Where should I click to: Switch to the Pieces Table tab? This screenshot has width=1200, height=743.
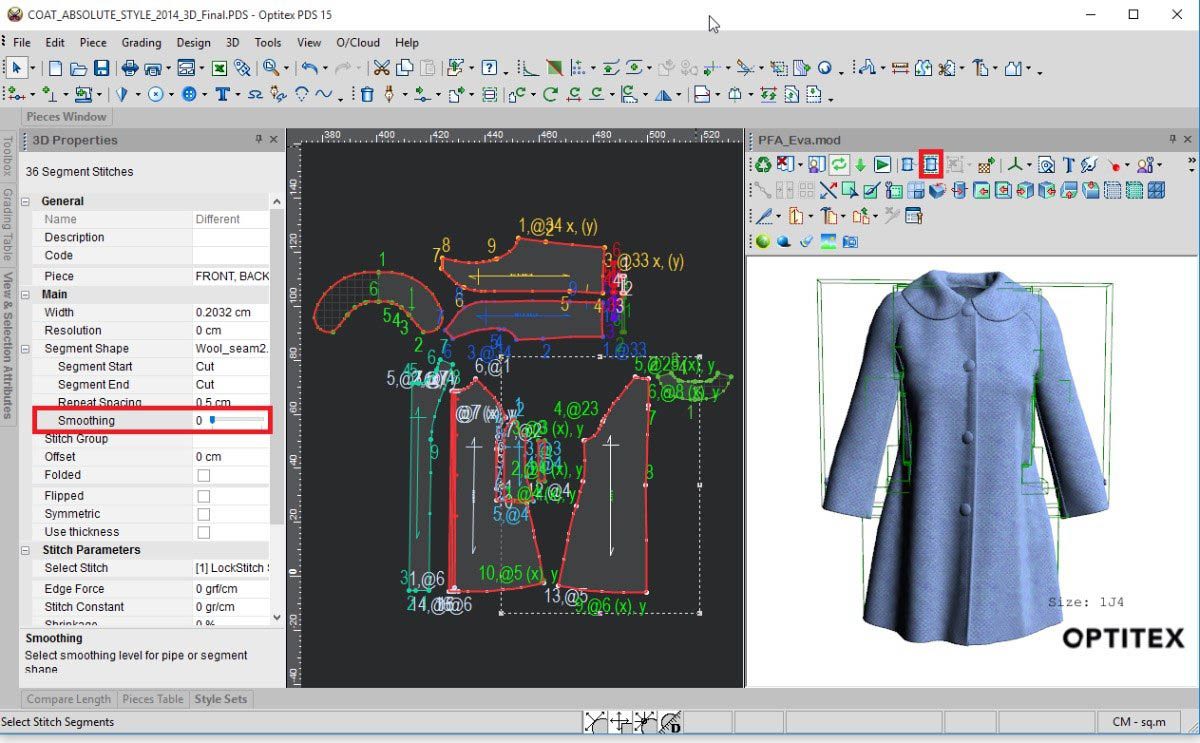coord(153,699)
